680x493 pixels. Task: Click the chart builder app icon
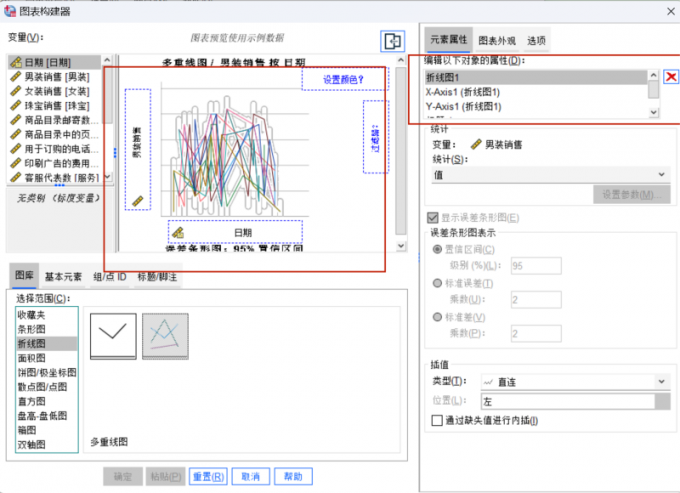point(10,11)
